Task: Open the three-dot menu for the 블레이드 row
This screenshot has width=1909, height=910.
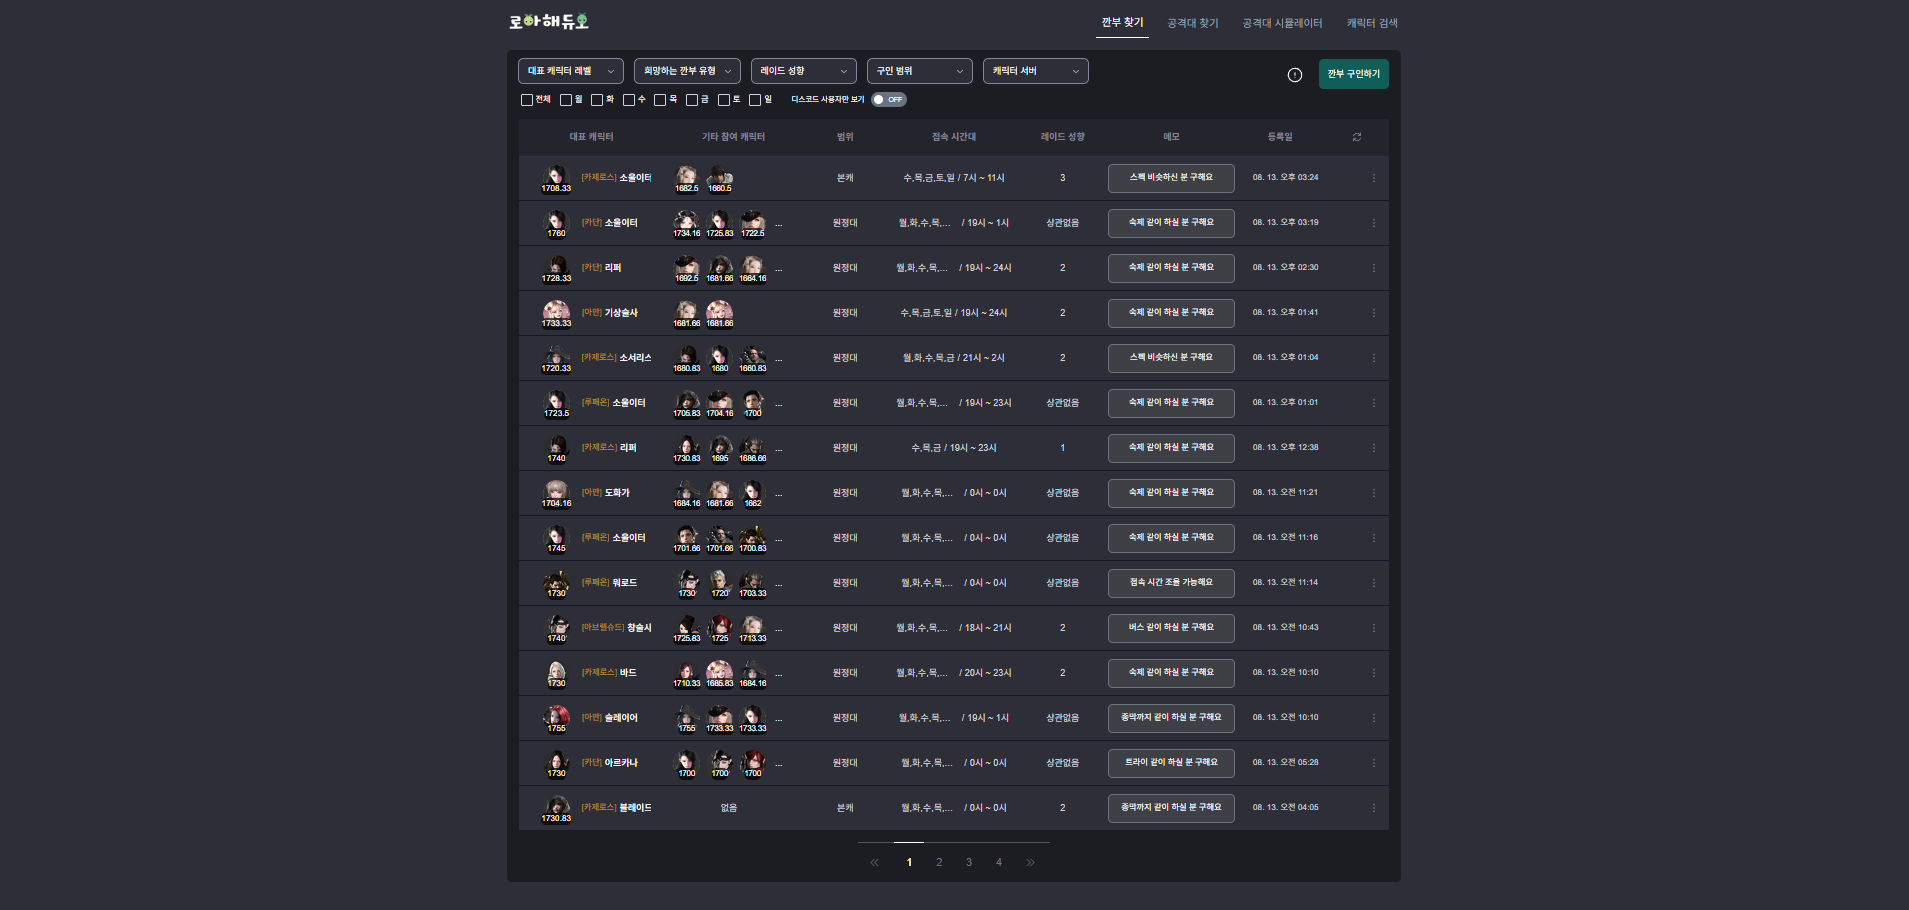Action: point(1373,808)
